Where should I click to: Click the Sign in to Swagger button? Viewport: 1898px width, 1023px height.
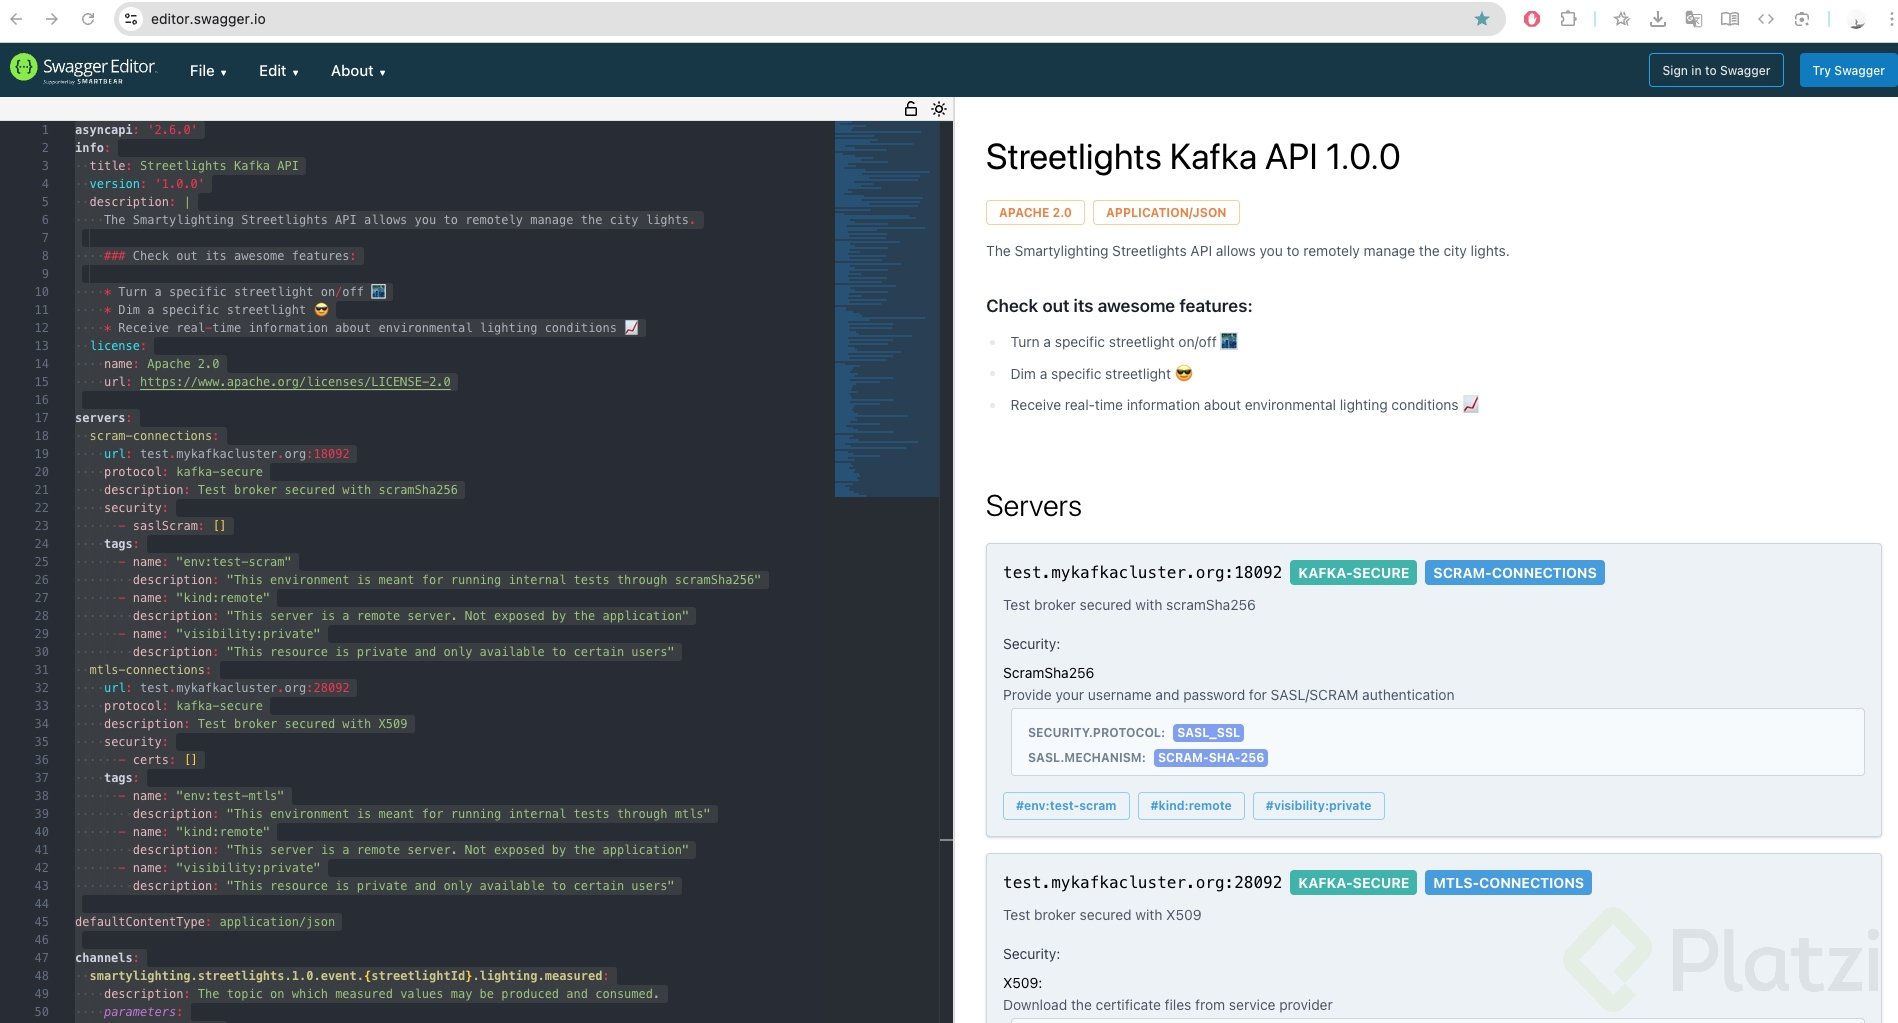(x=1715, y=70)
